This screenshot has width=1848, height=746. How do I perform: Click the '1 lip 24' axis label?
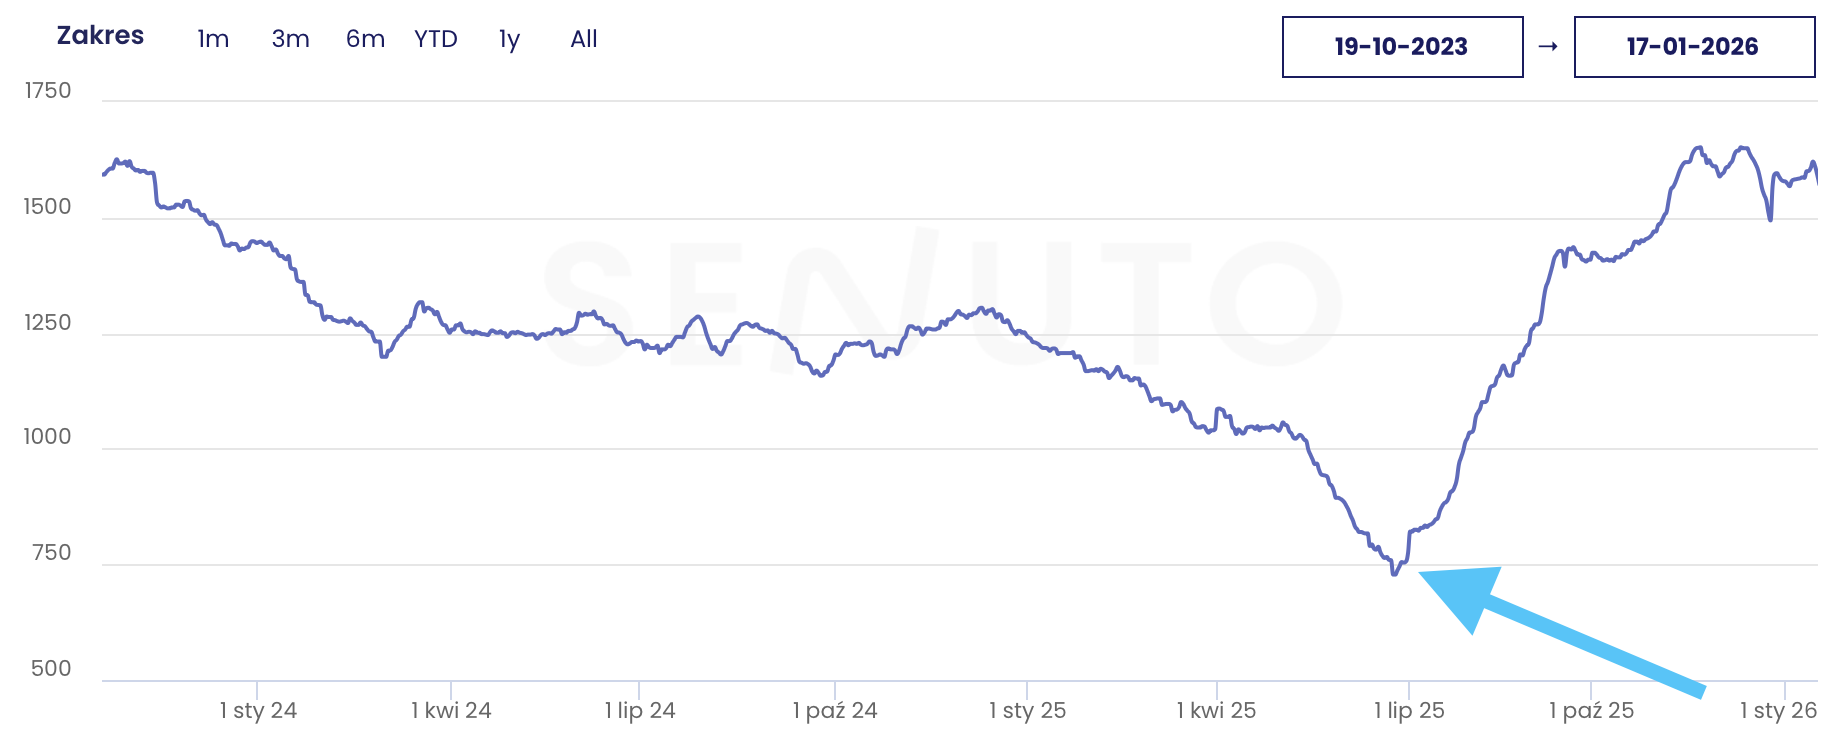(640, 711)
